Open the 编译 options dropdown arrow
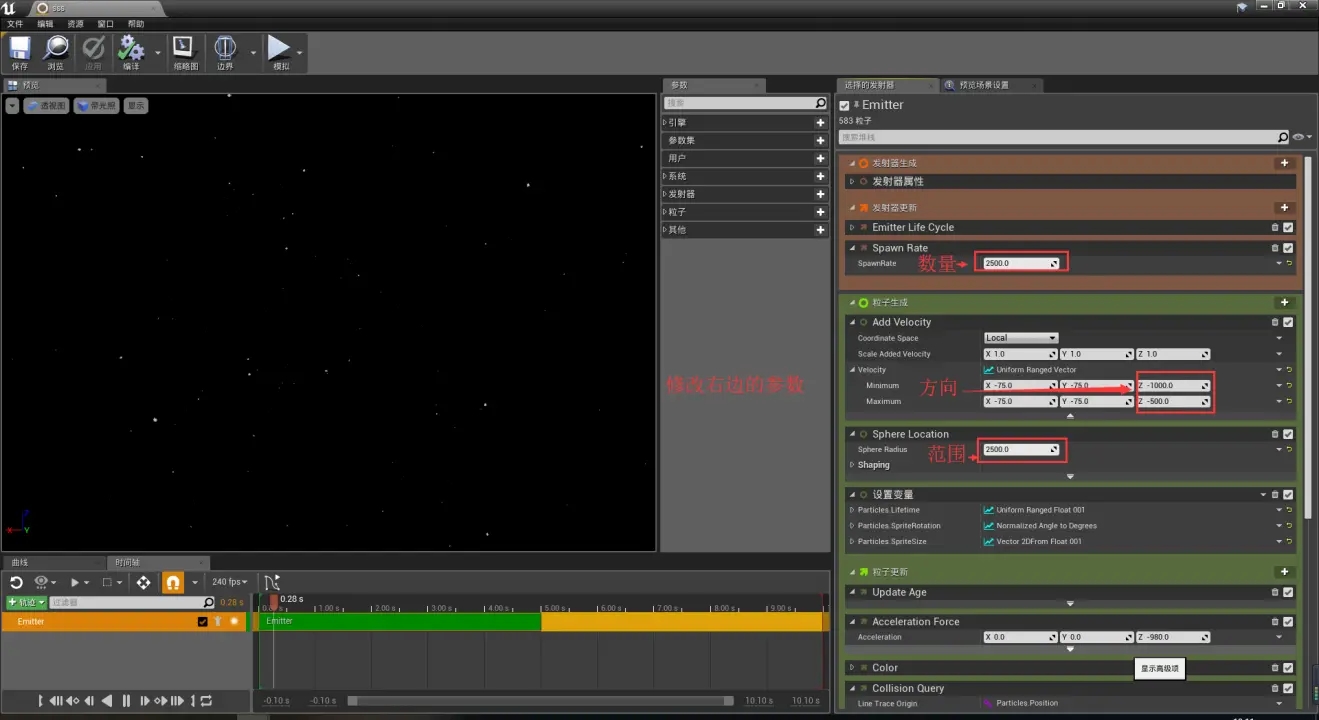This screenshot has height=720, width=1319. pyautogui.click(x=157, y=52)
